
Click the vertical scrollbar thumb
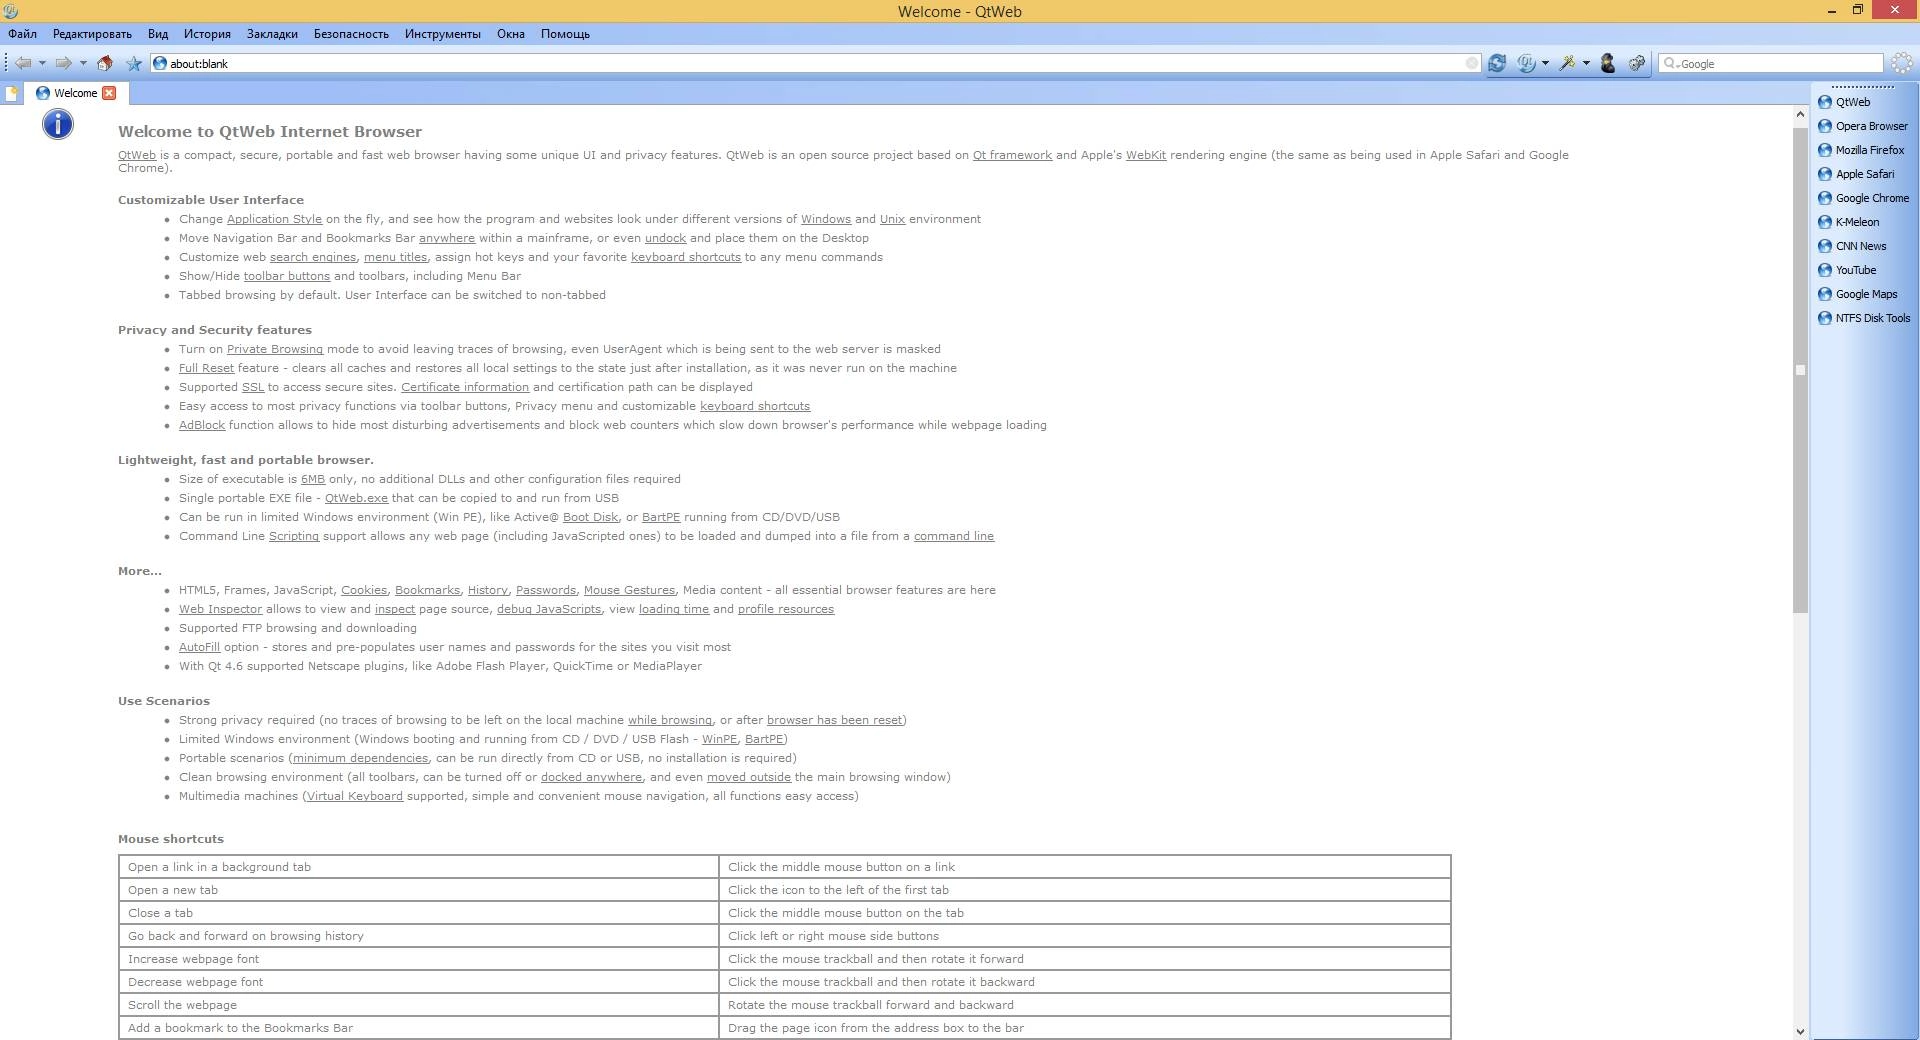[1800, 368]
